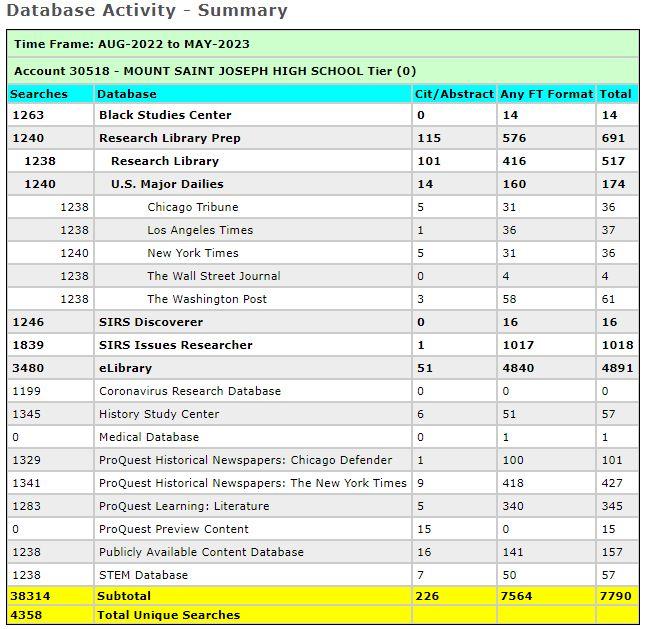Click Cit/Abstract value 101 for Research Library

point(428,161)
